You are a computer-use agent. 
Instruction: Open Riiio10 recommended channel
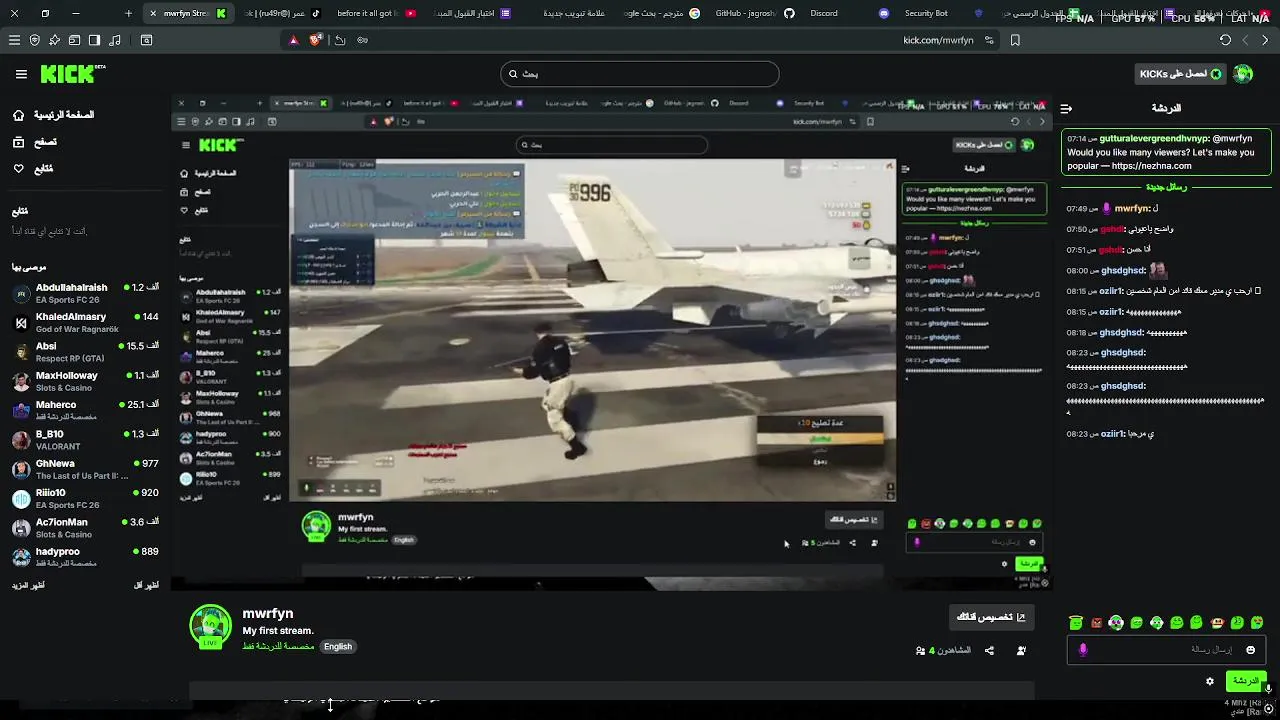pos(85,498)
